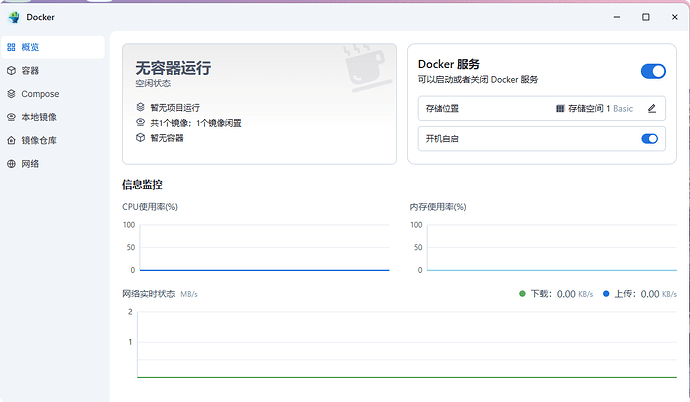
Task: Click the 本地镜像 disk icon in sidebar
Action: pos(11,117)
